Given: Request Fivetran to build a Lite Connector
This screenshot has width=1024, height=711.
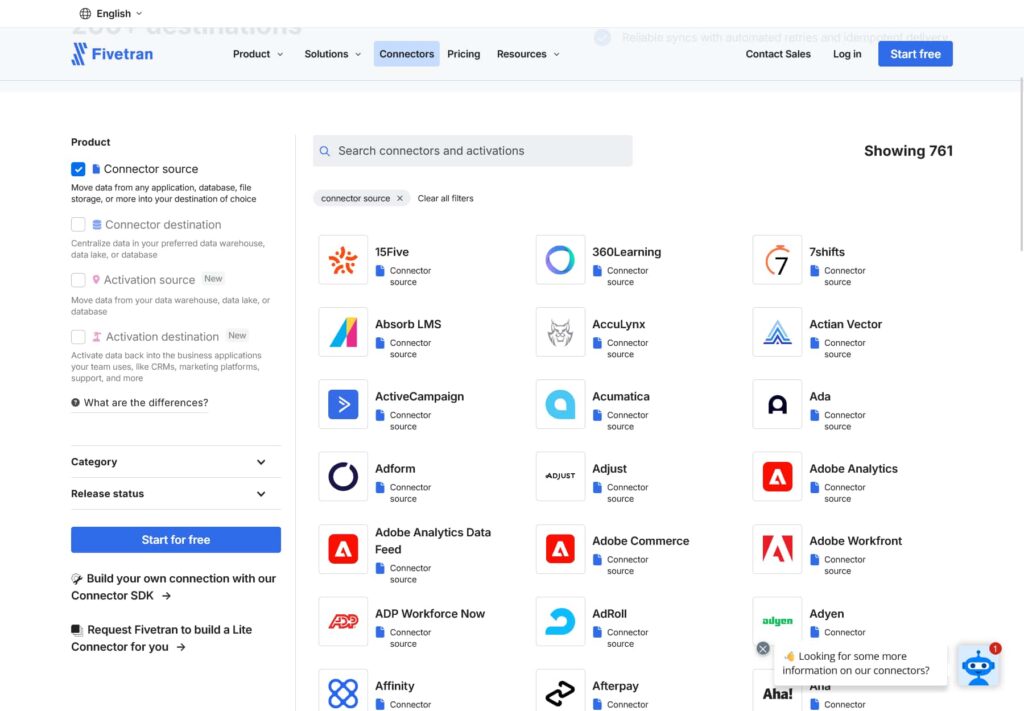Looking at the screenshot, I should (161, 639).
